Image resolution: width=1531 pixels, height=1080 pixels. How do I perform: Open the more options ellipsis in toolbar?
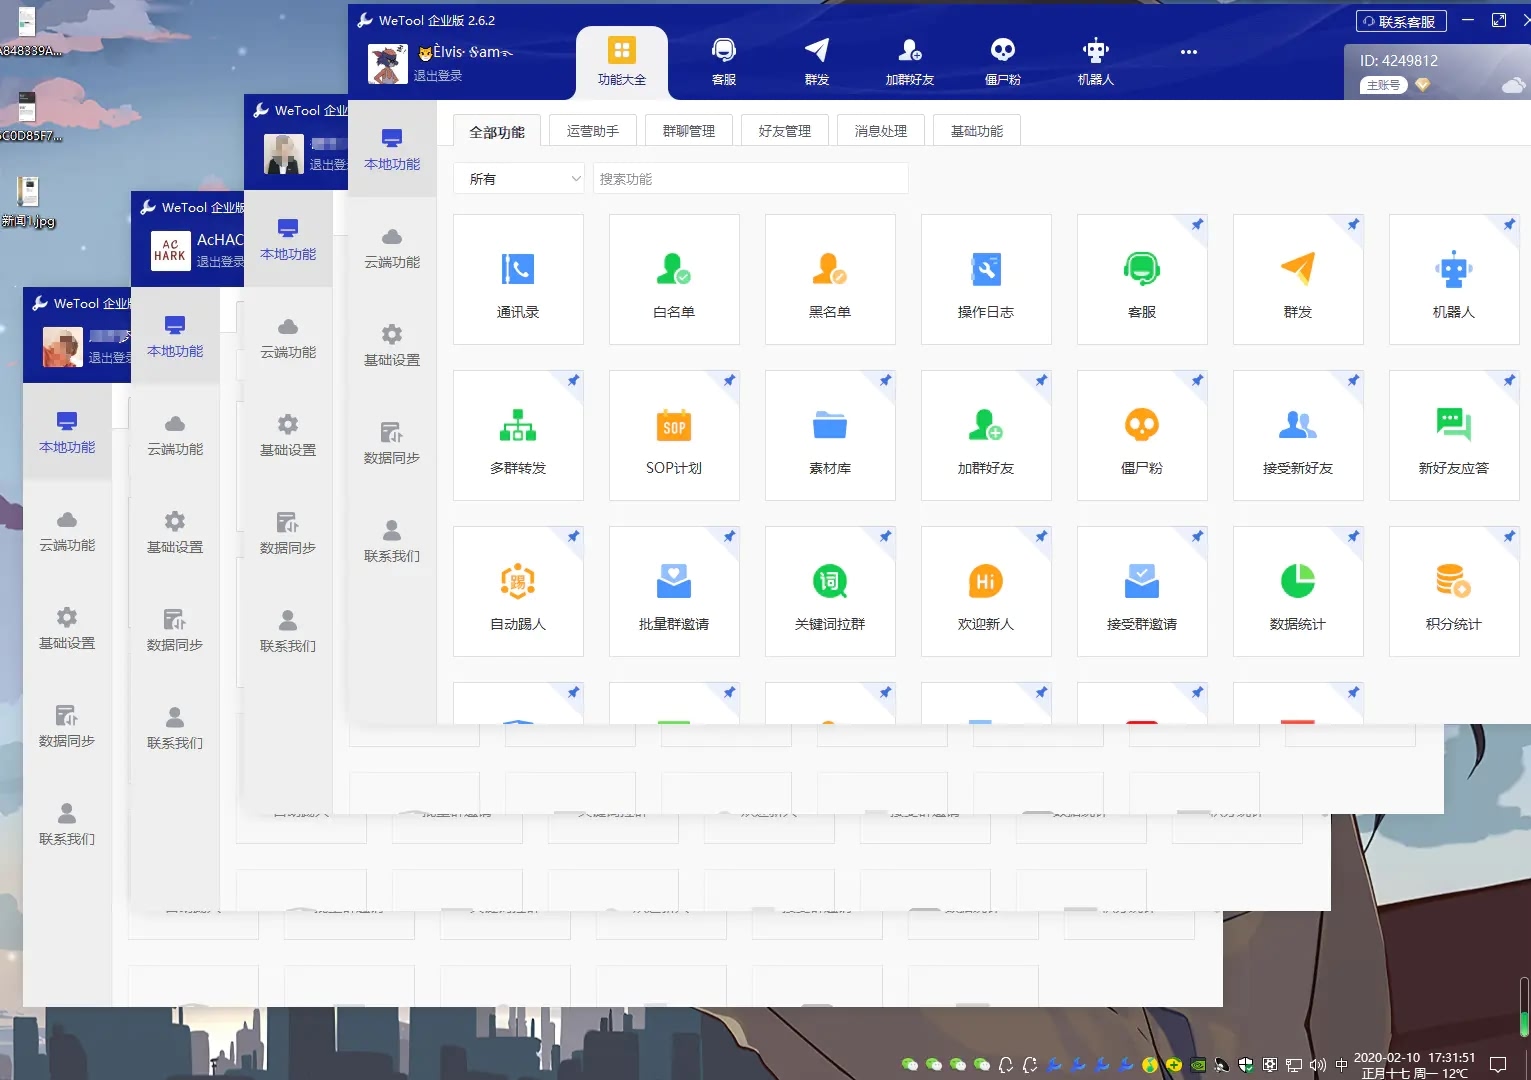[x=1189, y=52]
